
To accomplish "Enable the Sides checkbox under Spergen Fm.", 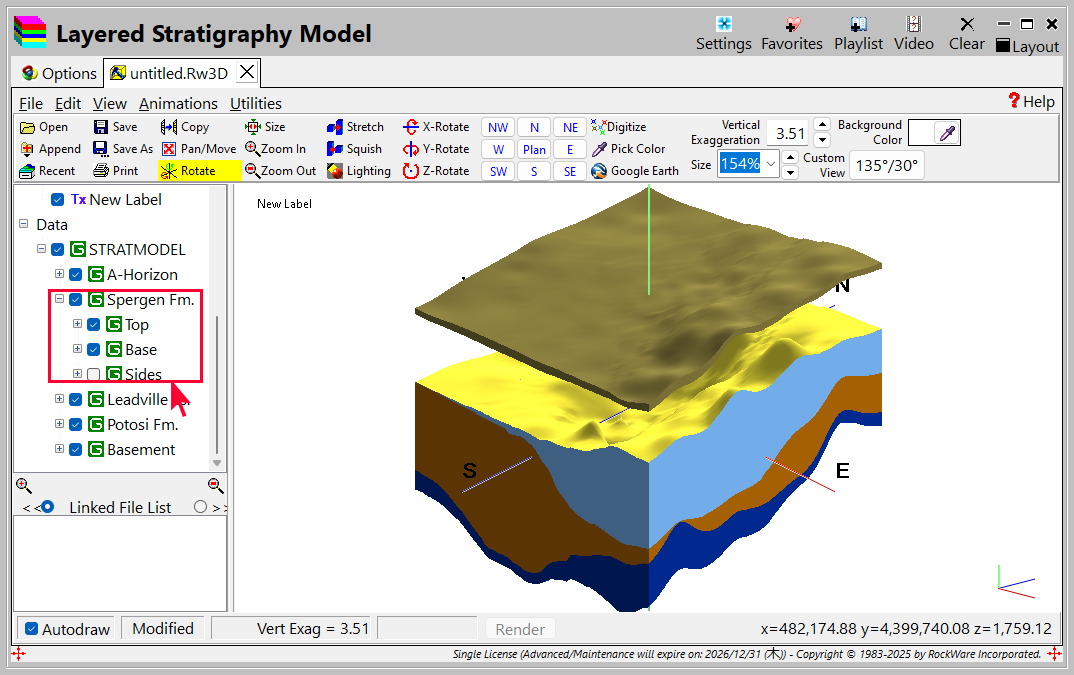I will [x=93, y=375].
